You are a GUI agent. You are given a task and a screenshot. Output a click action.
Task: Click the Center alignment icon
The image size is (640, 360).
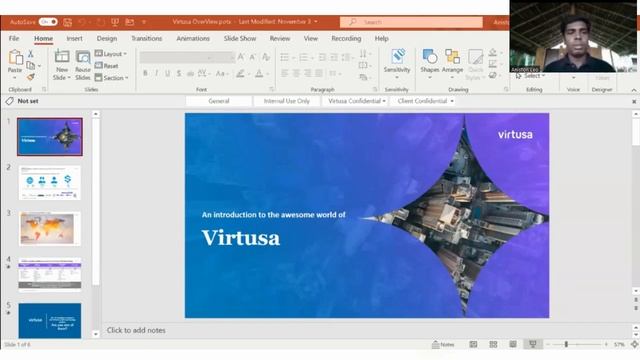(296, 73)
